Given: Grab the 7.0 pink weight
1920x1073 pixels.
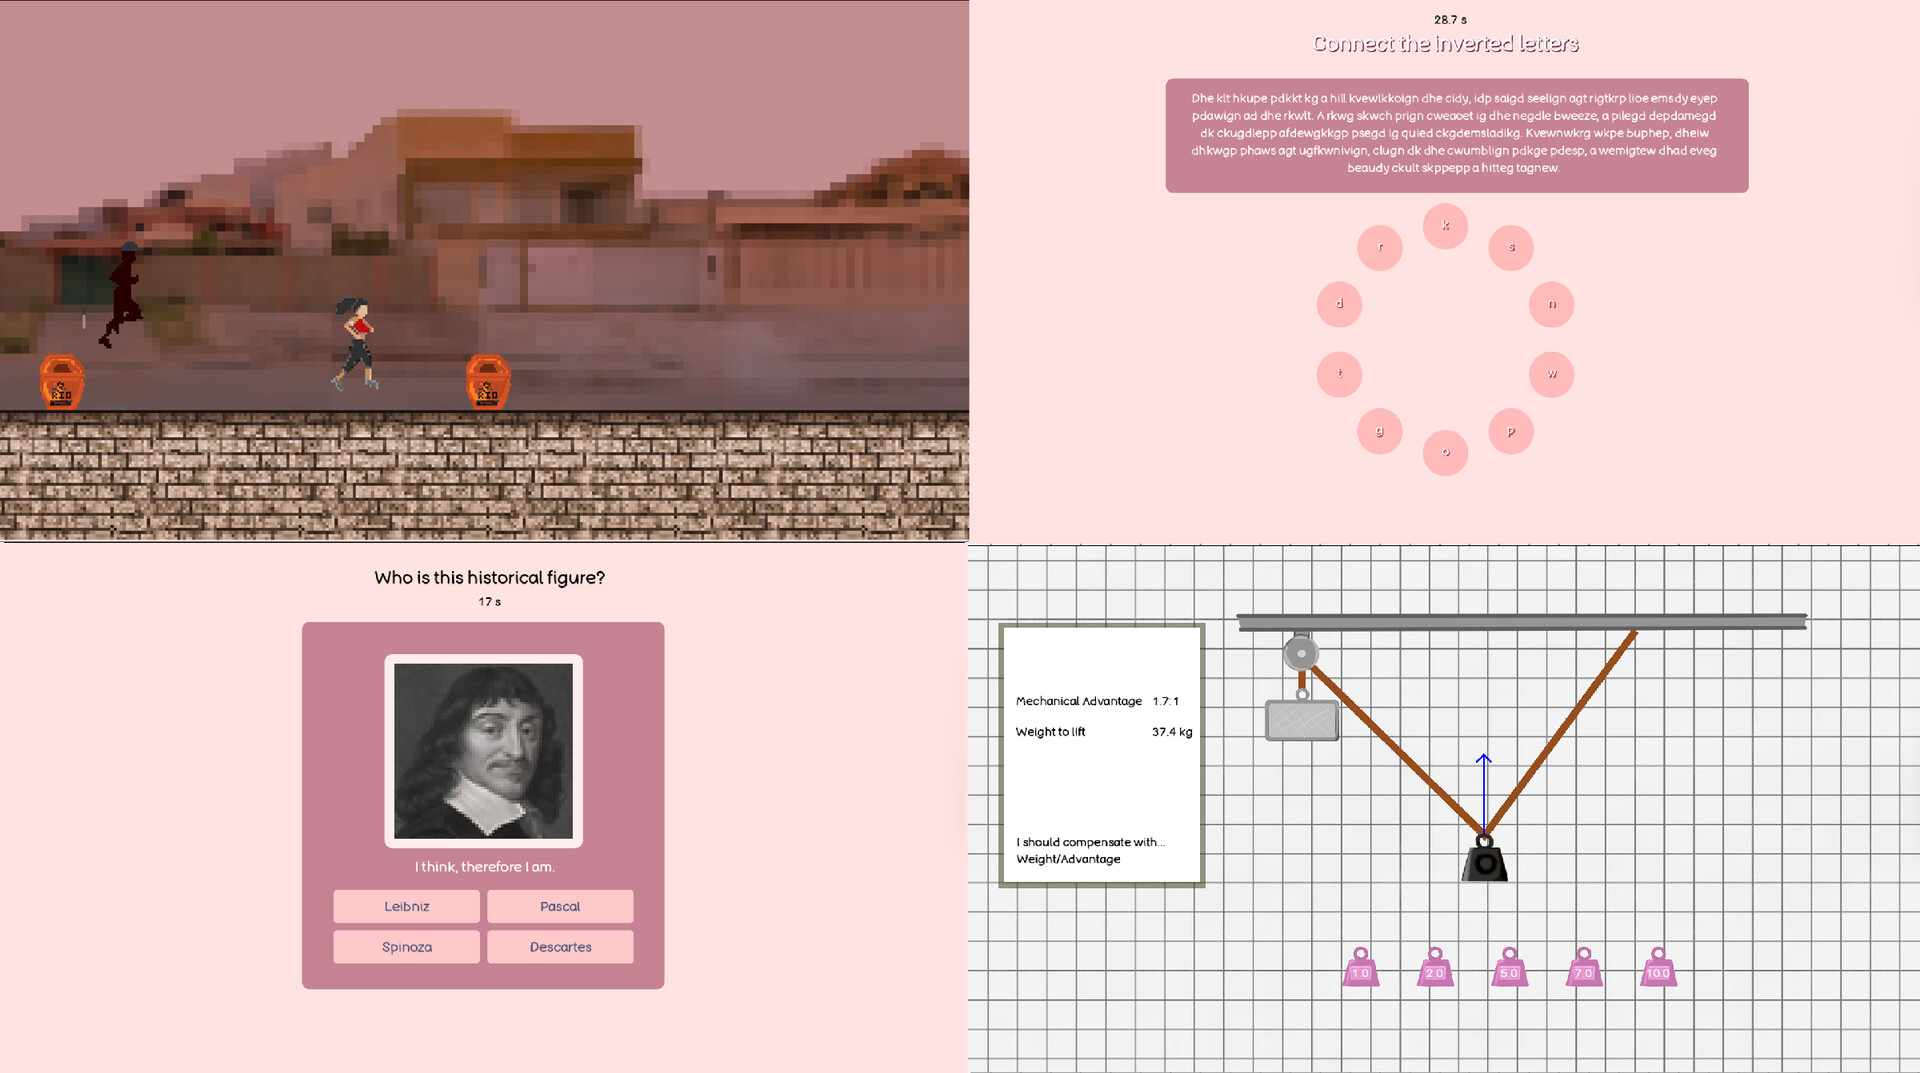Looking at the screenshot, I should click(x=1584, y=968).
